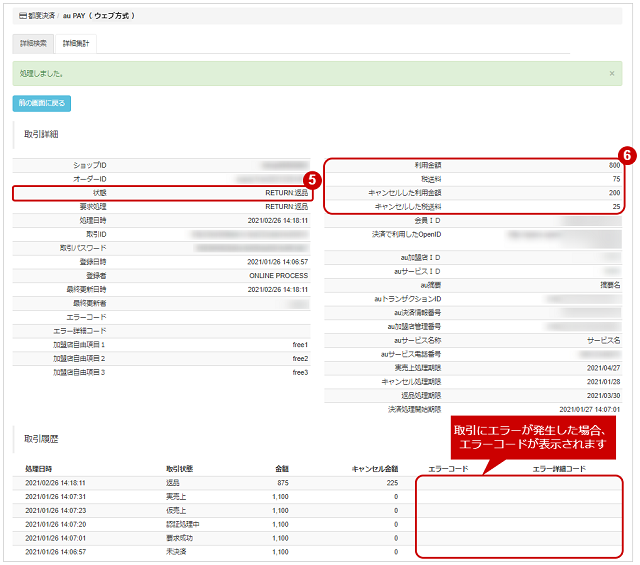Click history timestamp 2021/01/26 14:07:31
The width and height of the screenshot is (640, 565).
[56, 496]
